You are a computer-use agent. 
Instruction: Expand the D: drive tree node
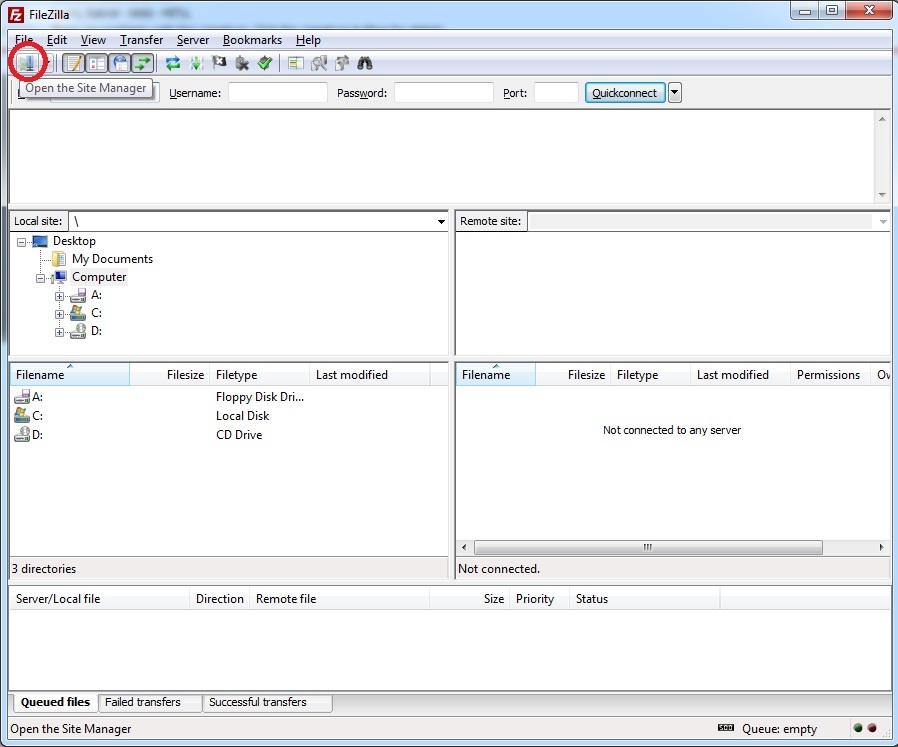click(x=59, y=332)
